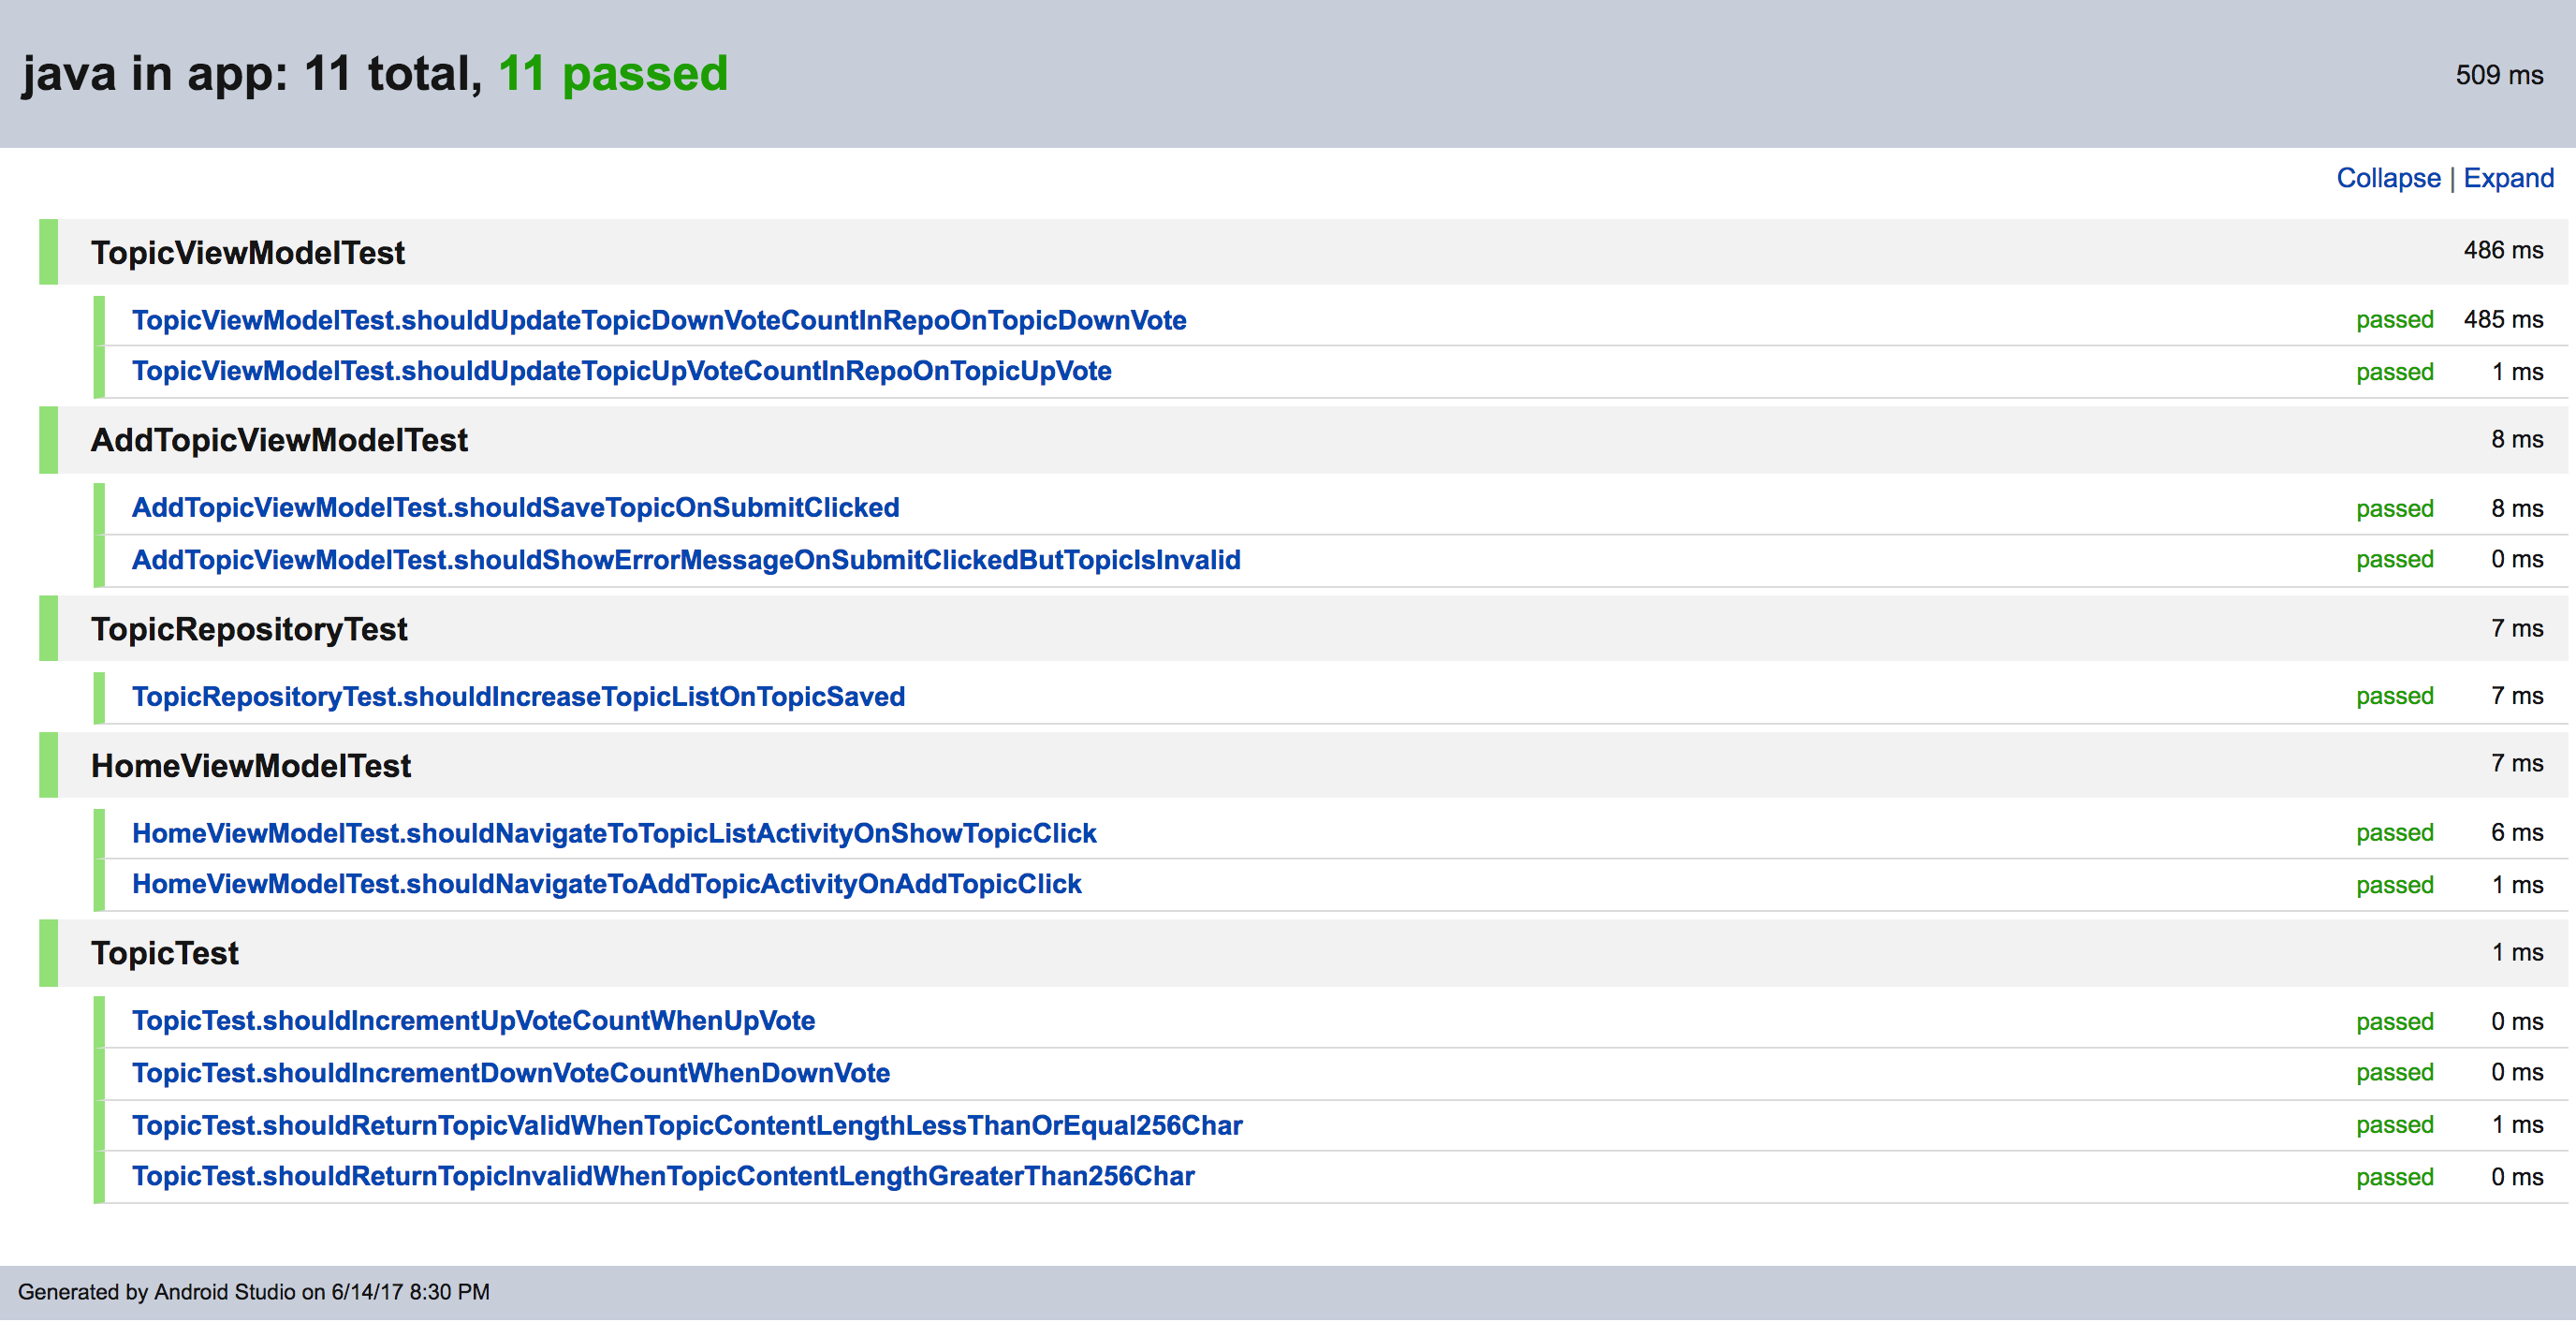2576x1322 pixels.
Task: Open GreaterThan256Char topic invalid test
Action: point(663,1177)
